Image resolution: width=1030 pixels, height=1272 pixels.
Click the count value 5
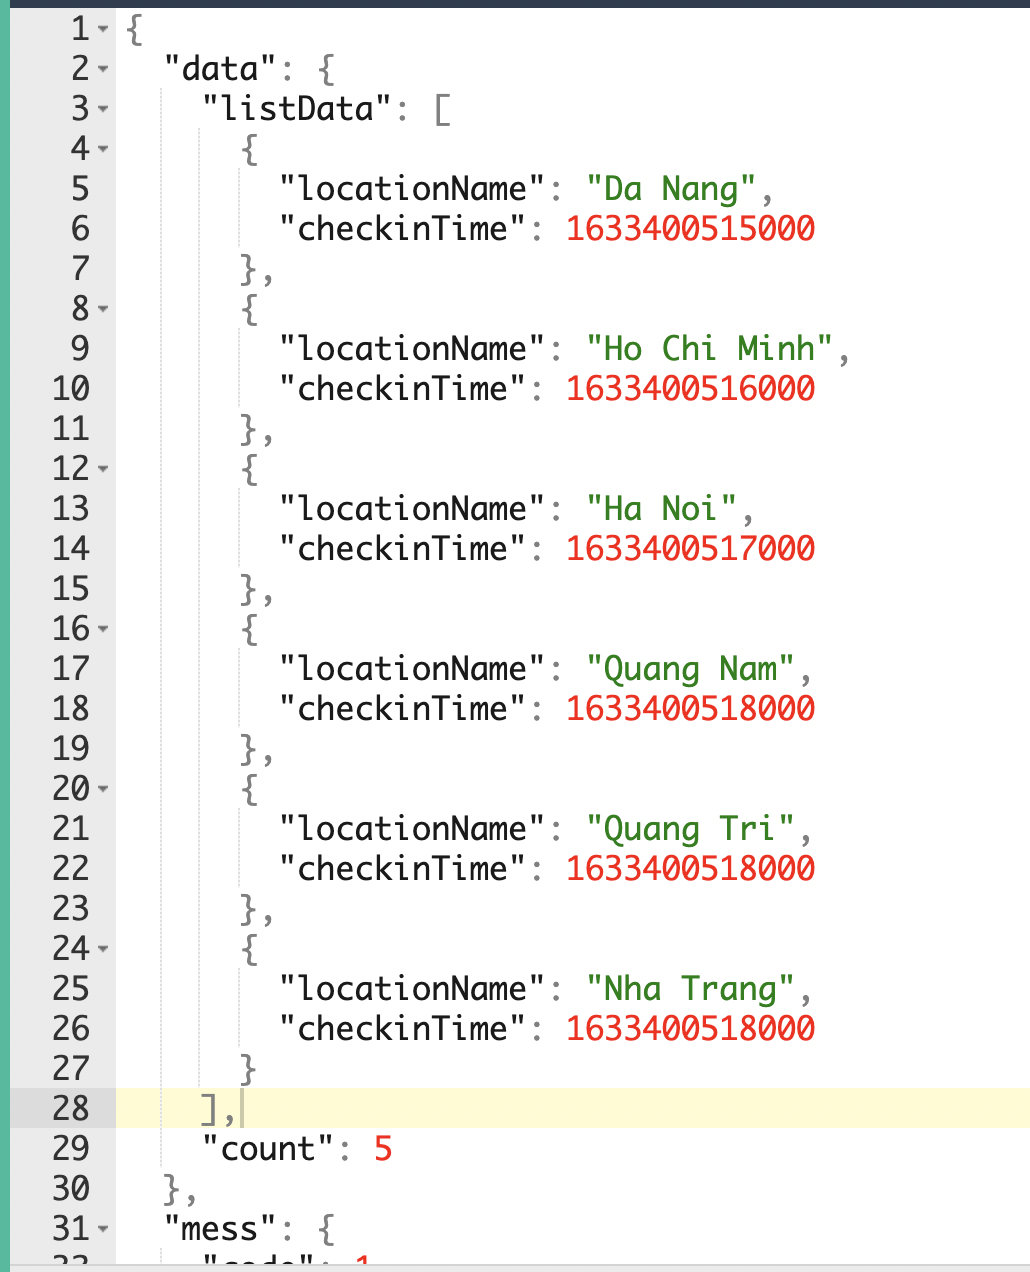coord(383,1149)
